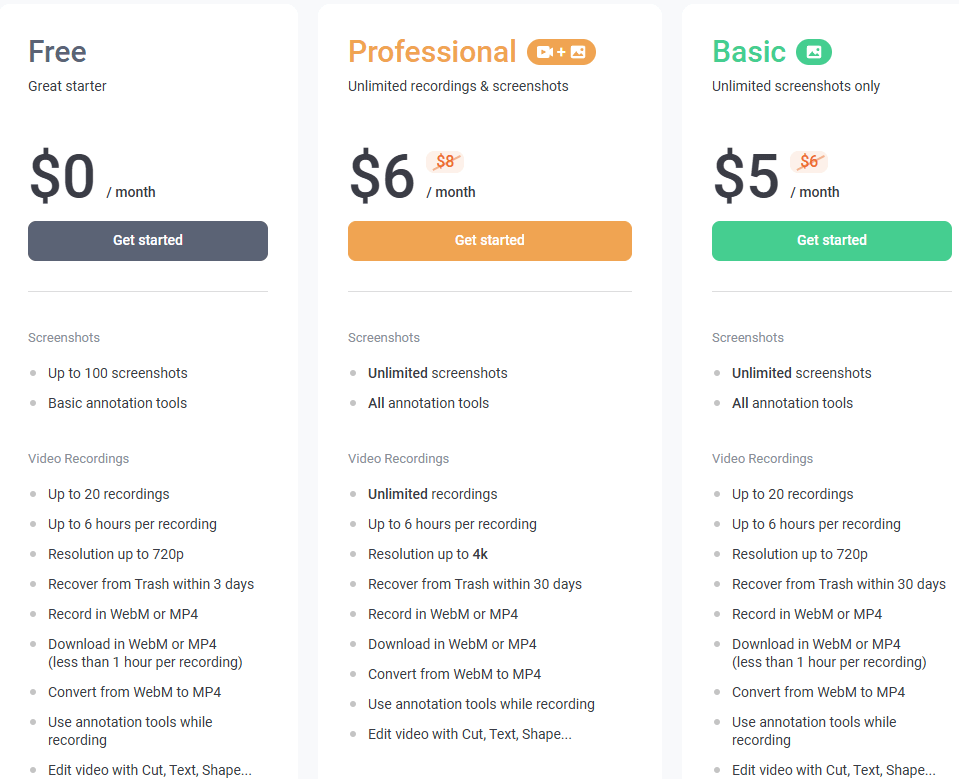Click the bullet beside Resolution up to 4k
Image resolution: width=959 pixels, height=779 pixels.
click(351, 554)
